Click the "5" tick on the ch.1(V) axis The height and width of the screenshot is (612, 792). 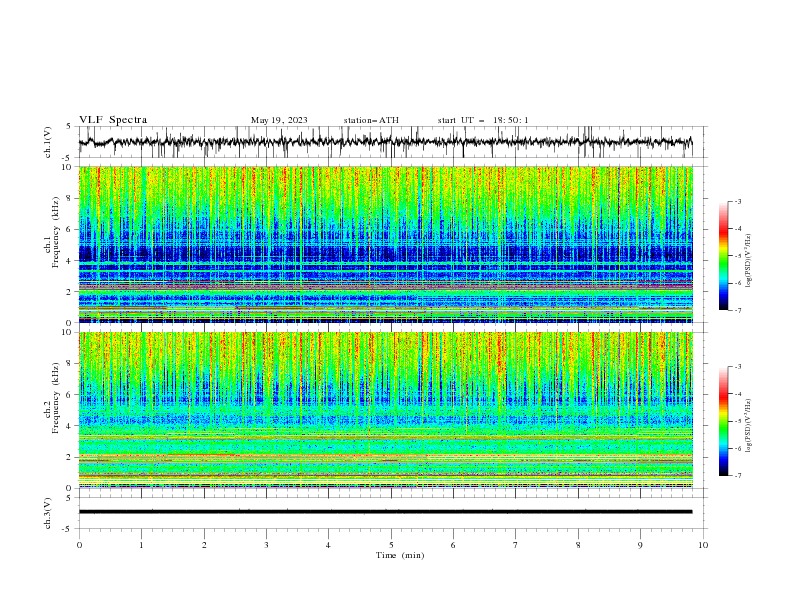click(x=69, y=127)
